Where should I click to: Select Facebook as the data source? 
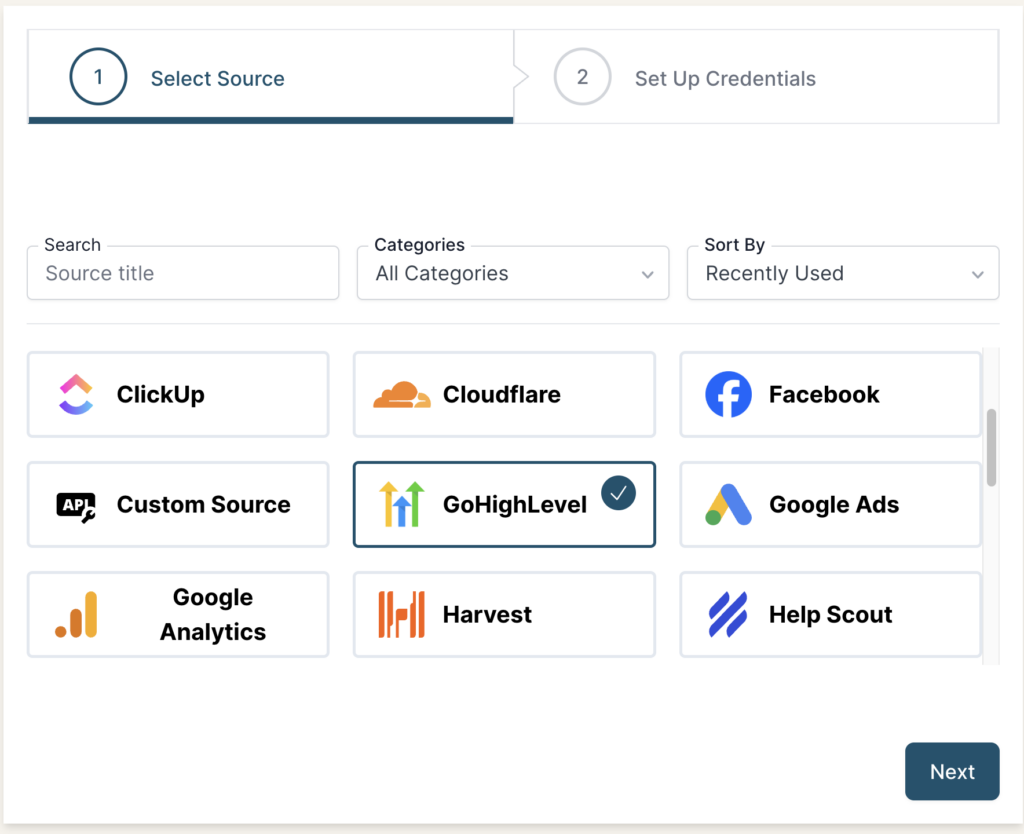tap(830, 394)
